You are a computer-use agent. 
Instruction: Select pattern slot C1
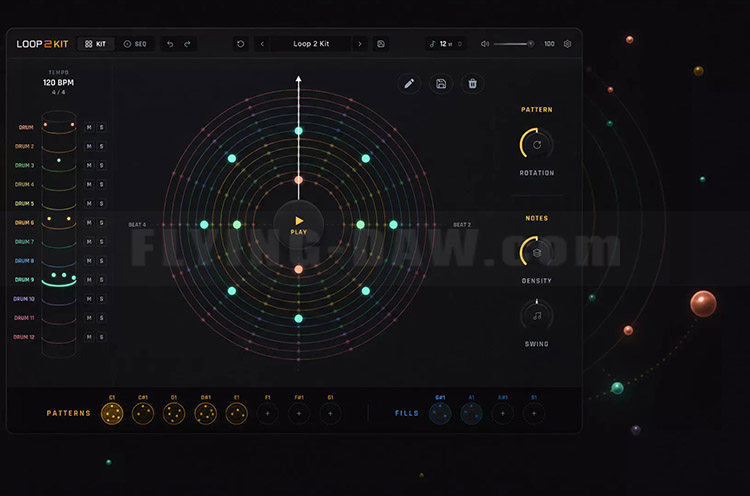coord(112,414)
